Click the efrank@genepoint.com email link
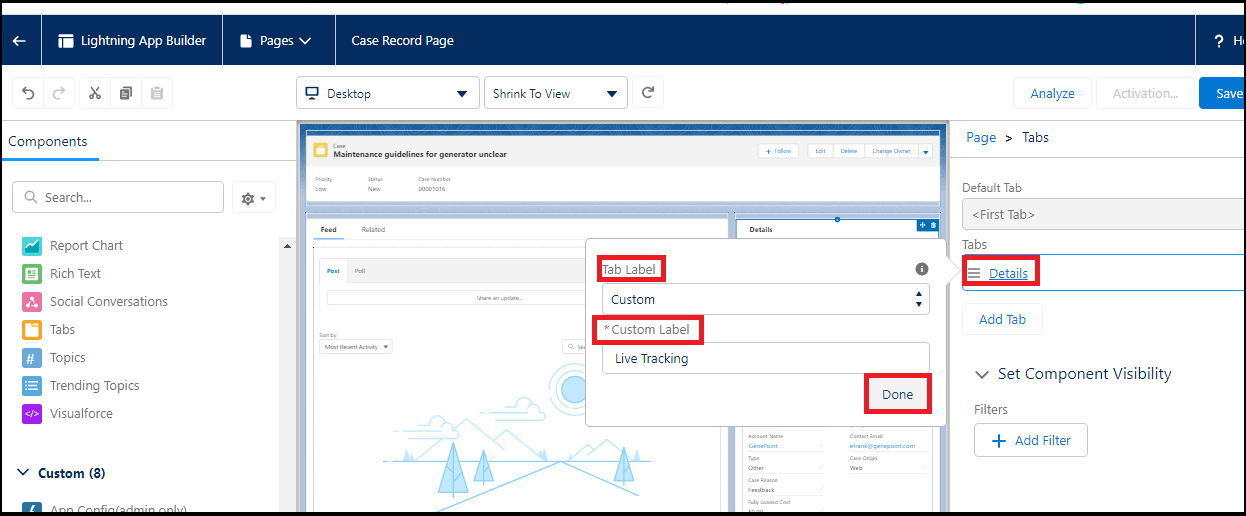The image size is (1246, 516). 882,446
